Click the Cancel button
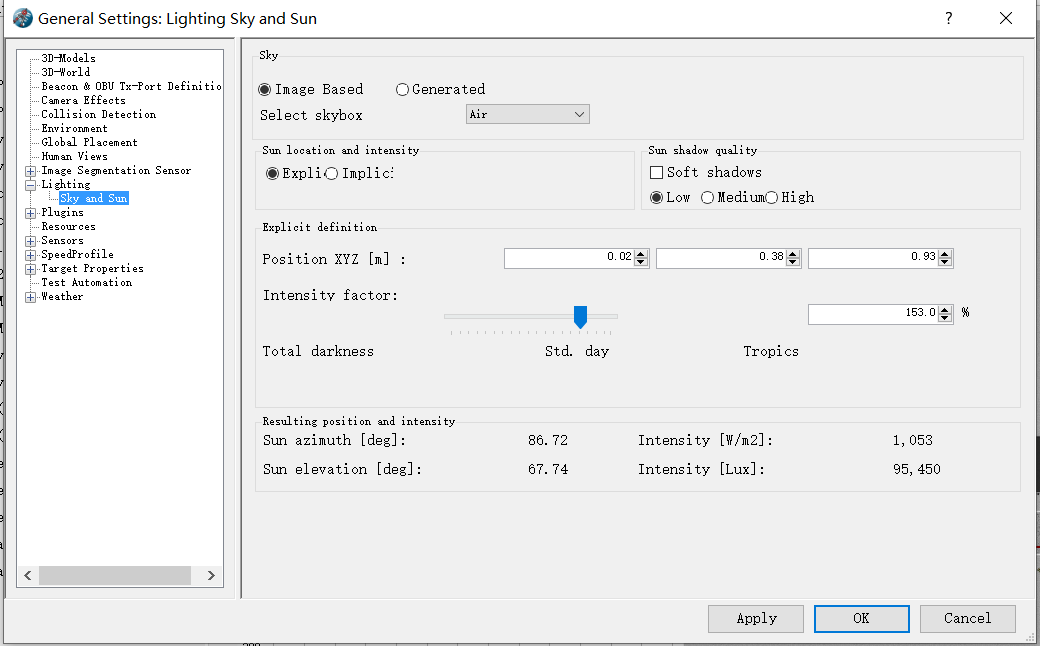The width and height of the screenshot is (1040, 646). (x=967, y=618)
